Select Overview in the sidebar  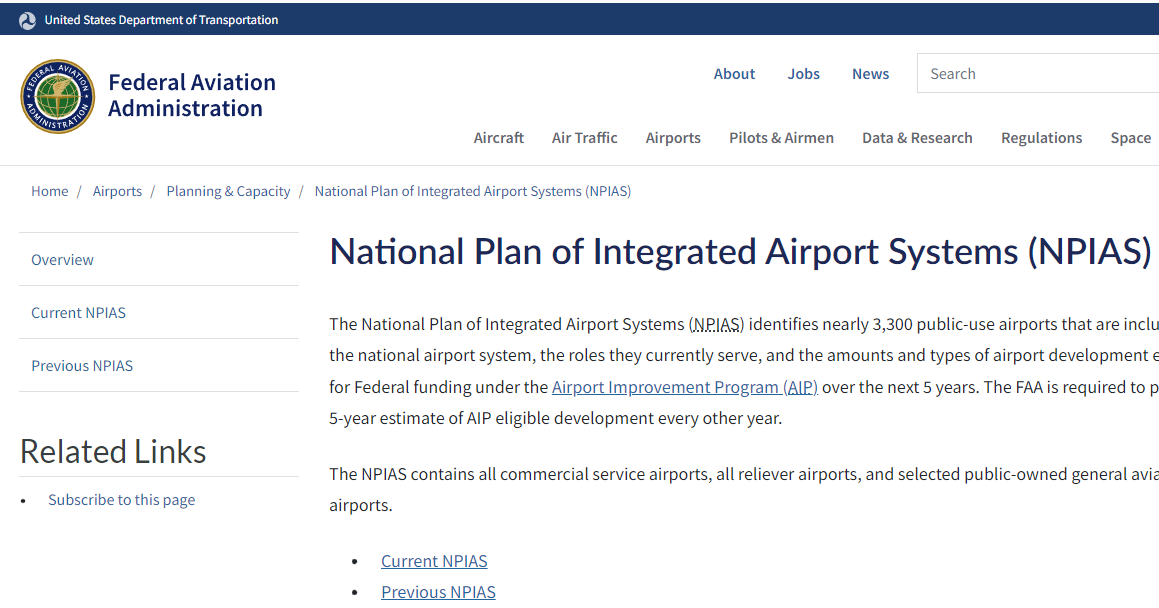coord(158,259)
